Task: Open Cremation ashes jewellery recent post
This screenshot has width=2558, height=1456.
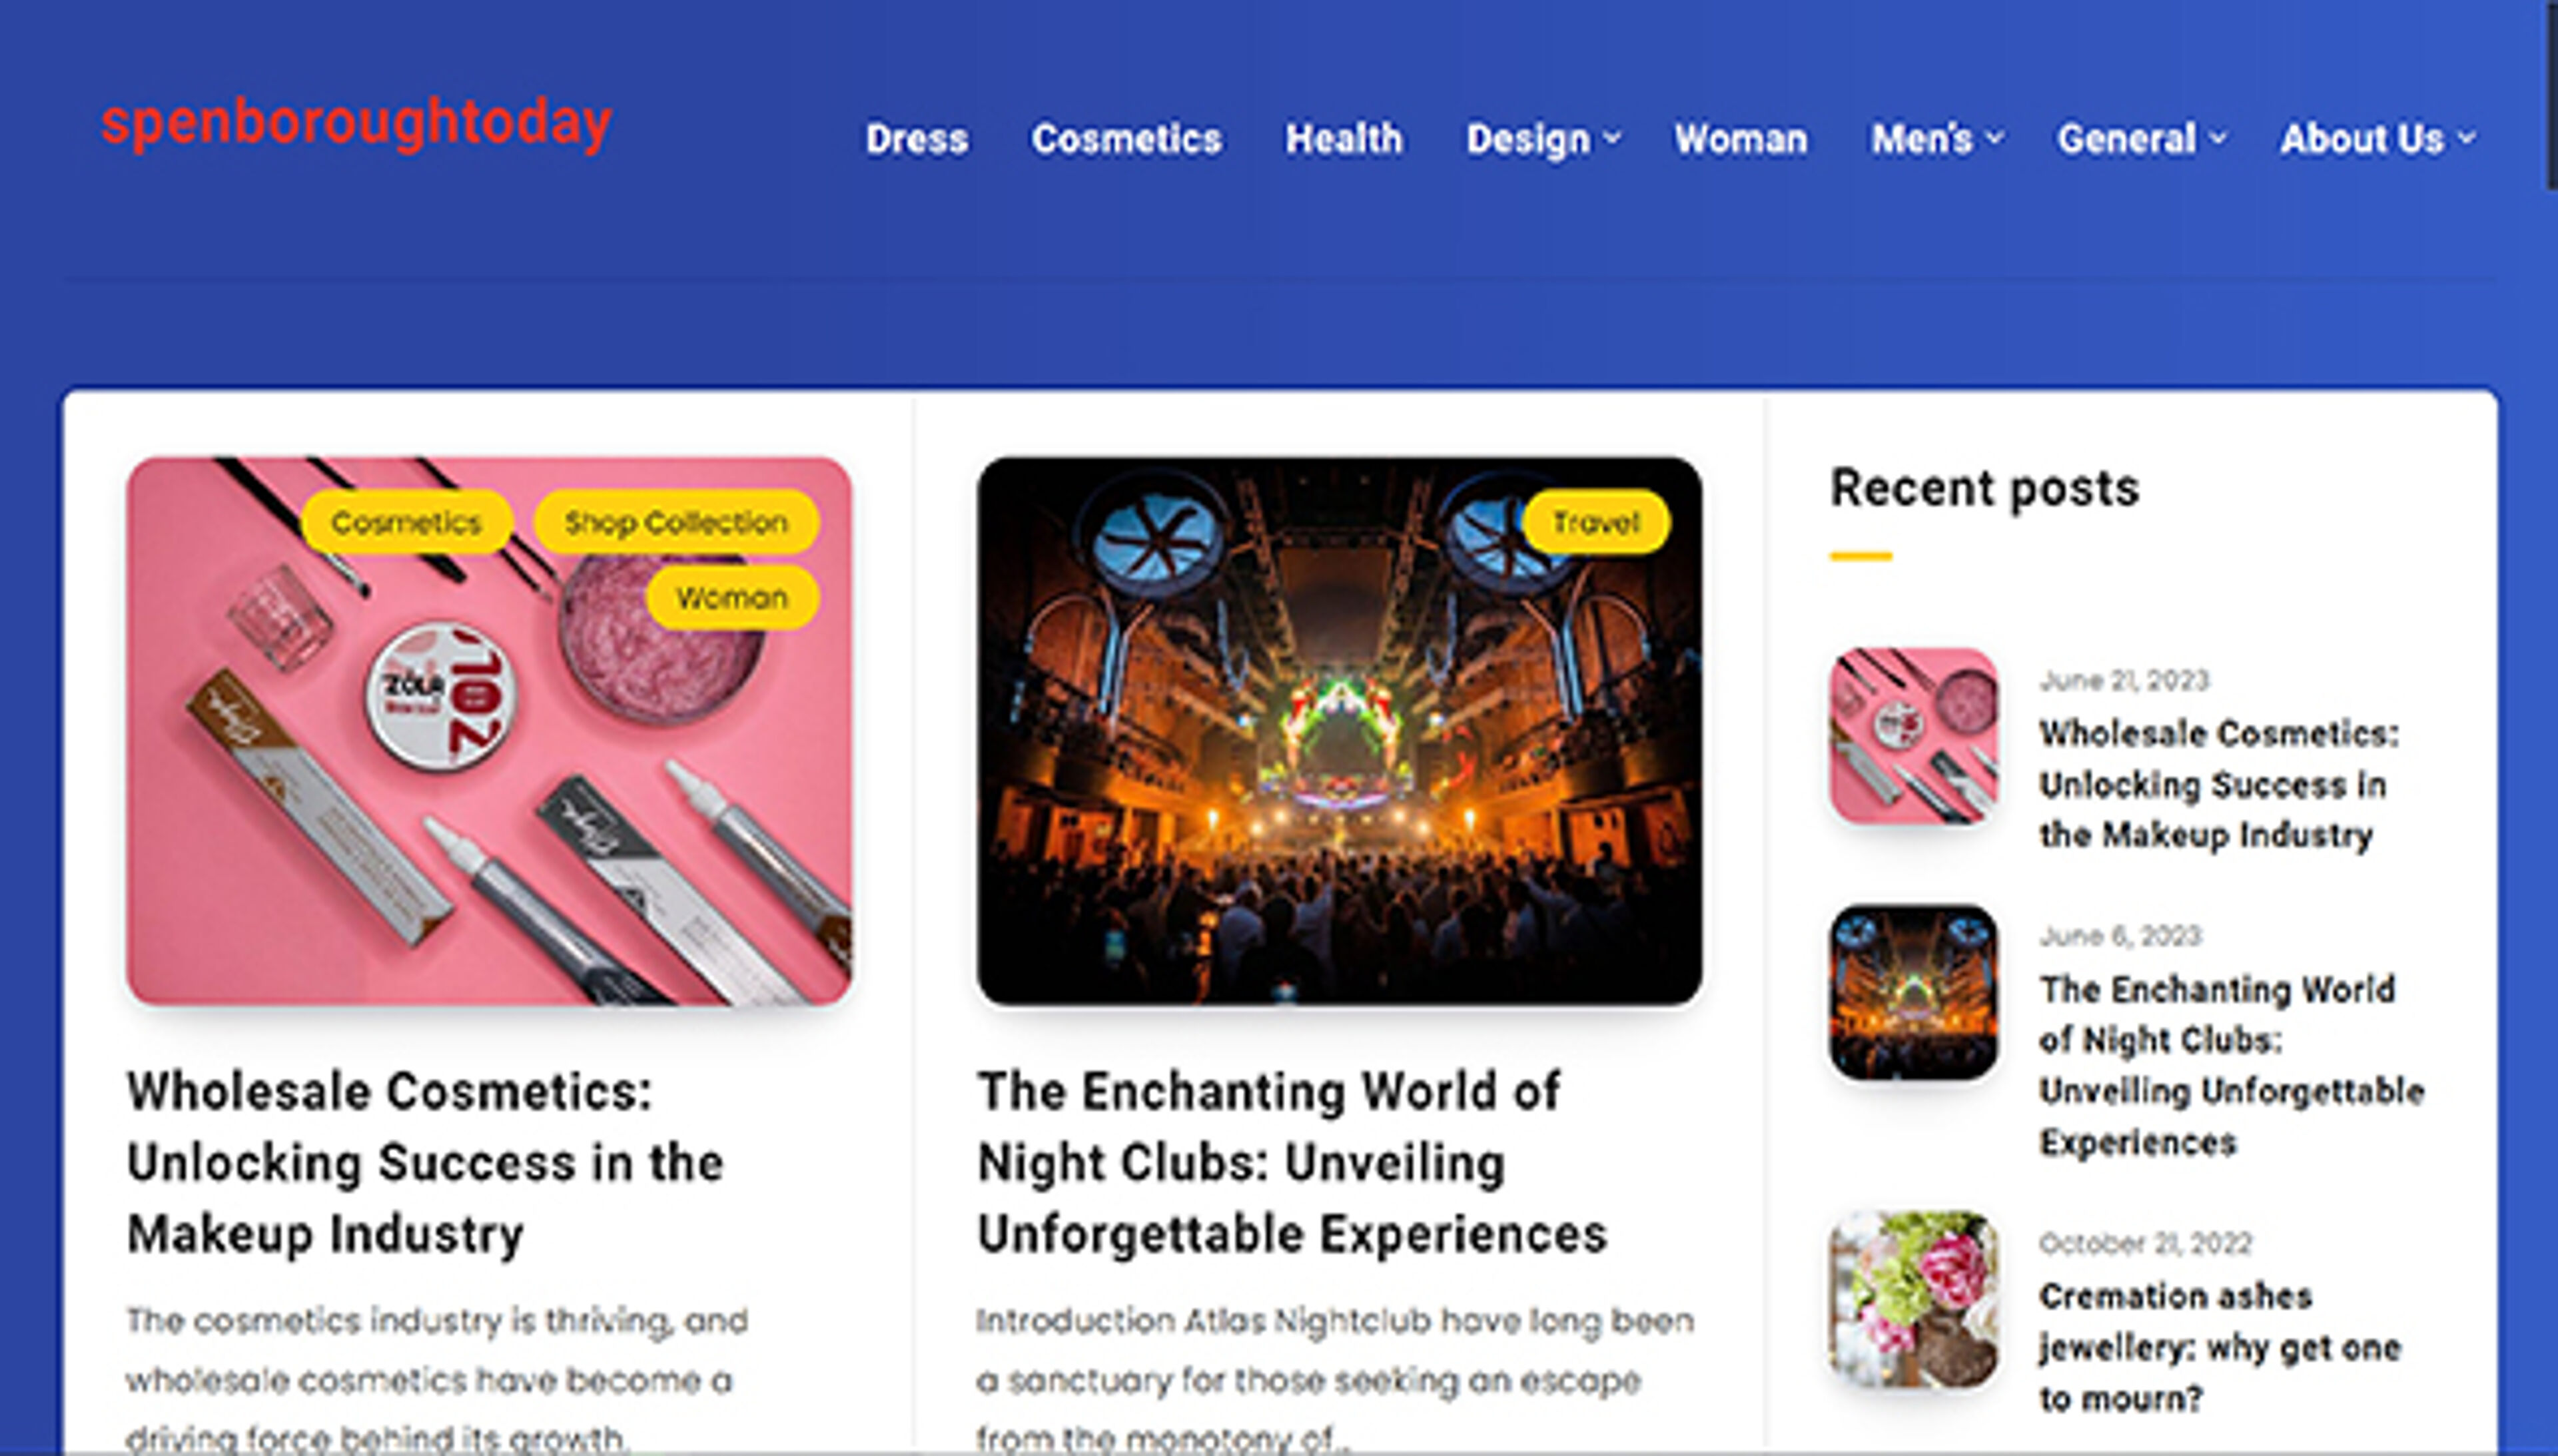Action: coord(2220,1347)
